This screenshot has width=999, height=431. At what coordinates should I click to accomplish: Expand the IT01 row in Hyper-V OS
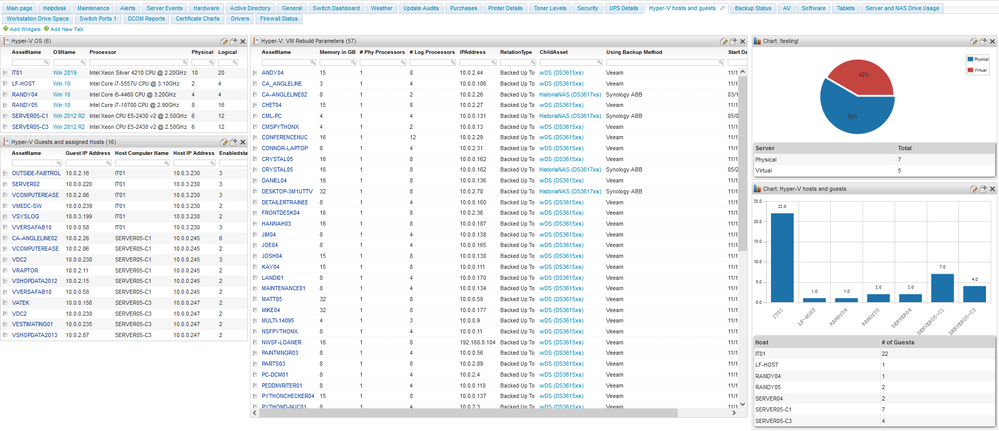click(x=5, y=74)
